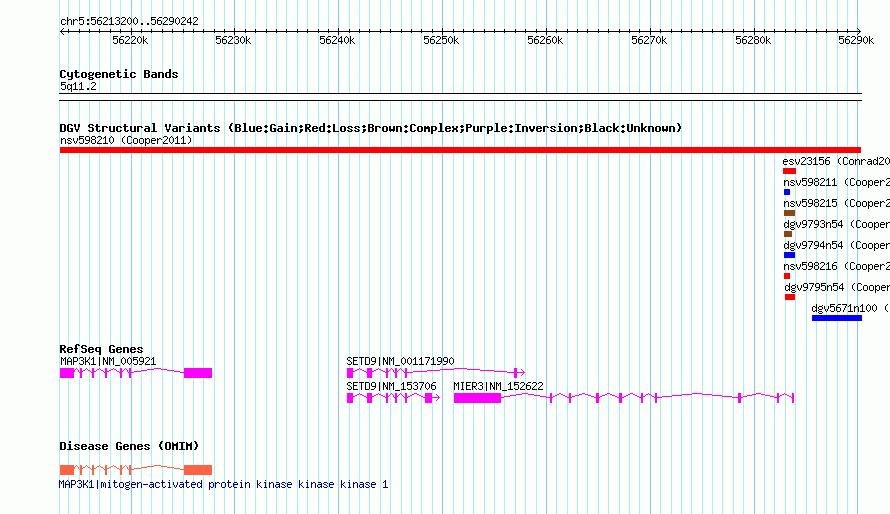Click the SETD9 NM_153706 gene model glyph
890x514 pixels.
tap(393, 398)
